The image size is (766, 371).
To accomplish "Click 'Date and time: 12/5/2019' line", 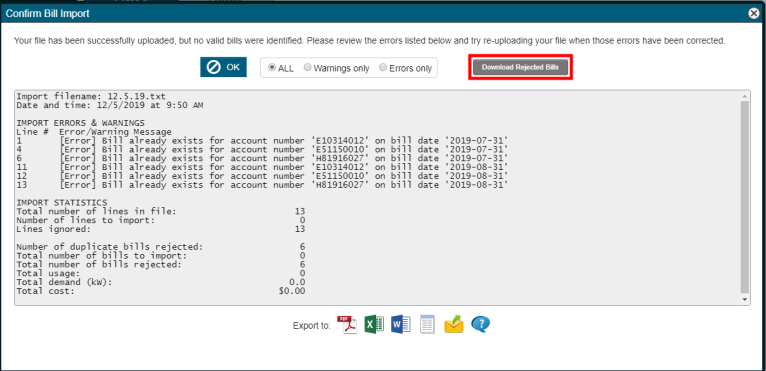I will click(110, 105).
